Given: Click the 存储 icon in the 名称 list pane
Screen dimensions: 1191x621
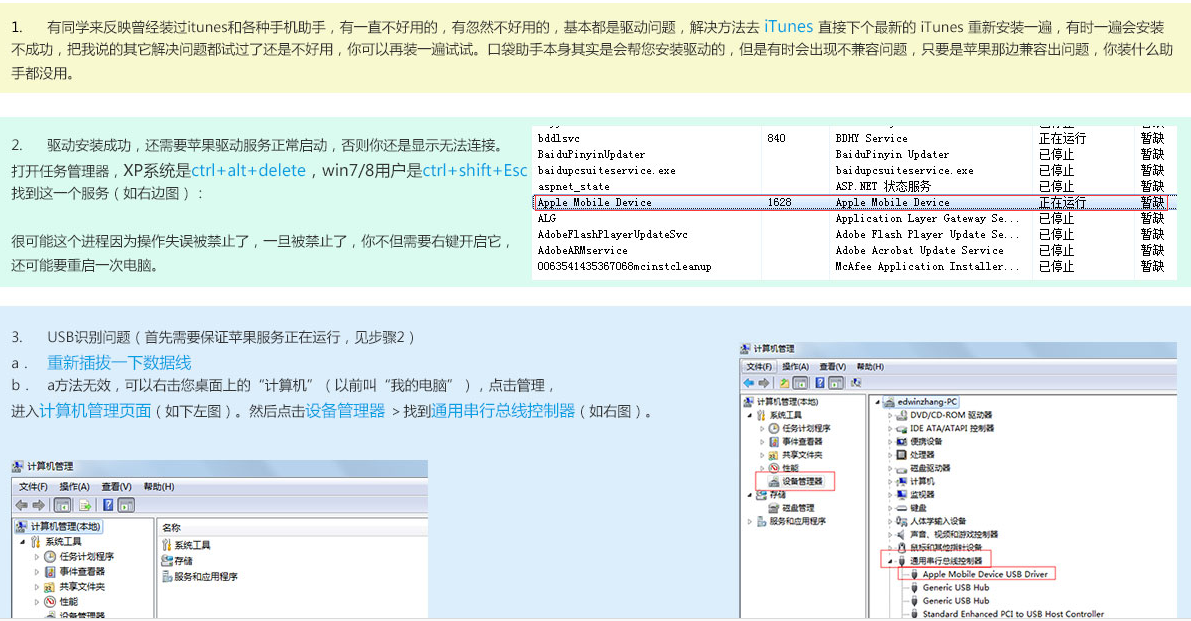Looking at the screenshot, I should pyautogui.click(x=167, y=560).
